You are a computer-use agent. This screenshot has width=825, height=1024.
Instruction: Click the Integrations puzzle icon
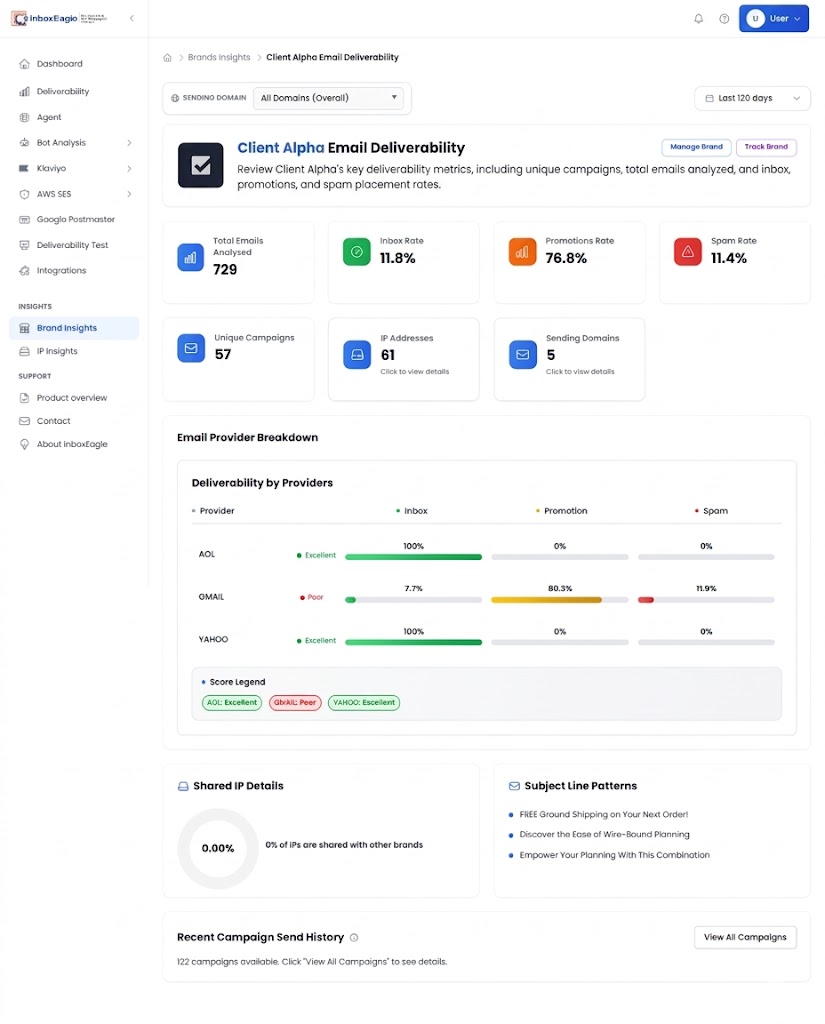click(x=24, y=270)
